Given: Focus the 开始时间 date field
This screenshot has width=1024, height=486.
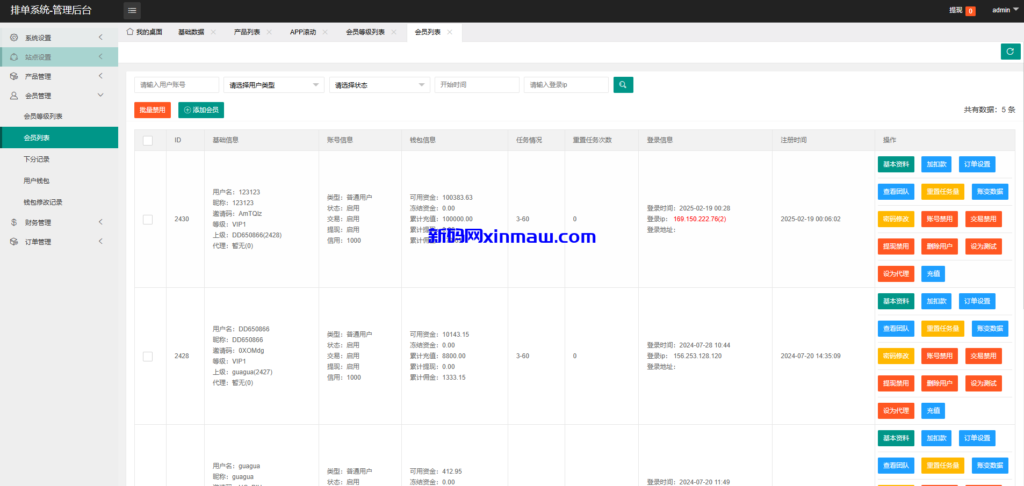Looking at the screenshot, I should click(x=477, y=85).
